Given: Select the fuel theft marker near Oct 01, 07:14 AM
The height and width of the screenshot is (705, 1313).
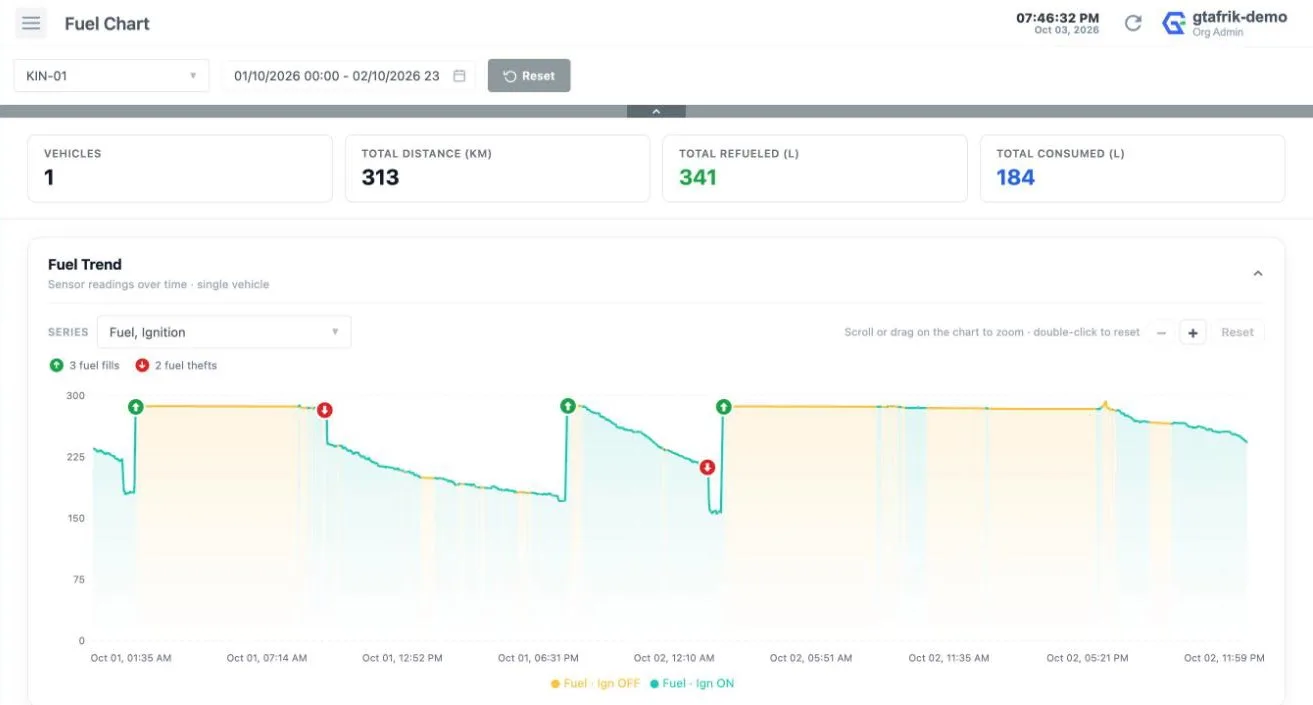Looking at the screenshot, I should (324, 410).
